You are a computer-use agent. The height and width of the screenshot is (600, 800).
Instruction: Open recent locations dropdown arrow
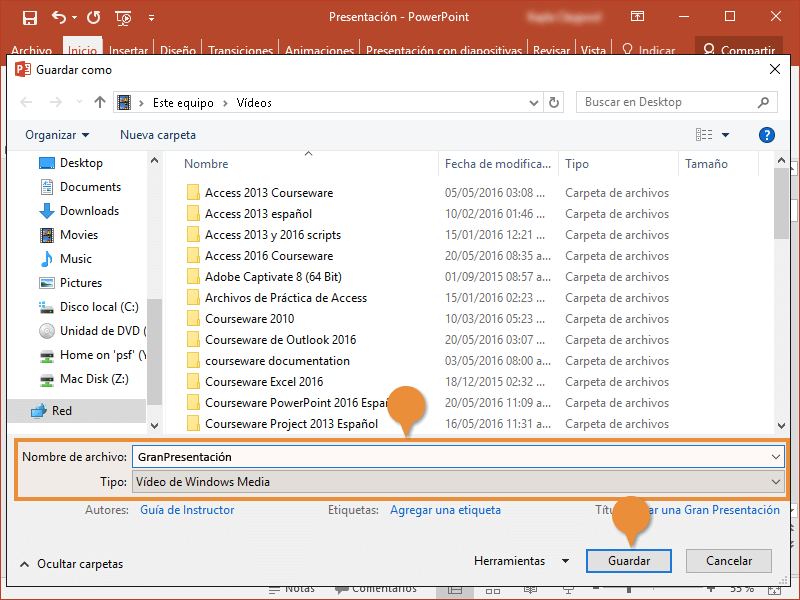point(79,102)
